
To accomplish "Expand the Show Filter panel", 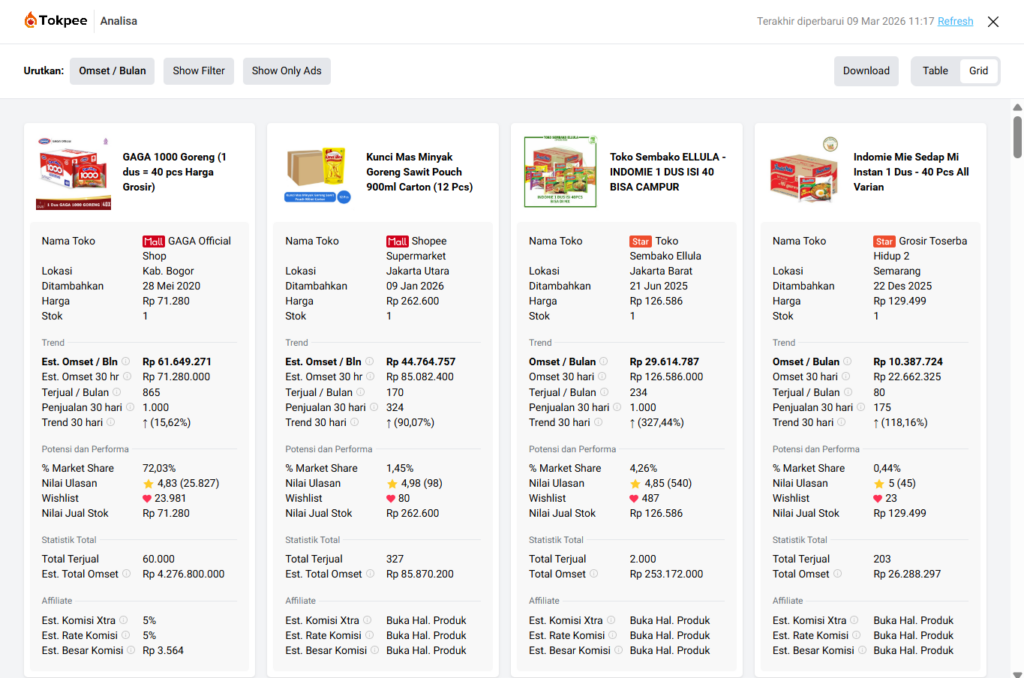I will tap(199, 71).
